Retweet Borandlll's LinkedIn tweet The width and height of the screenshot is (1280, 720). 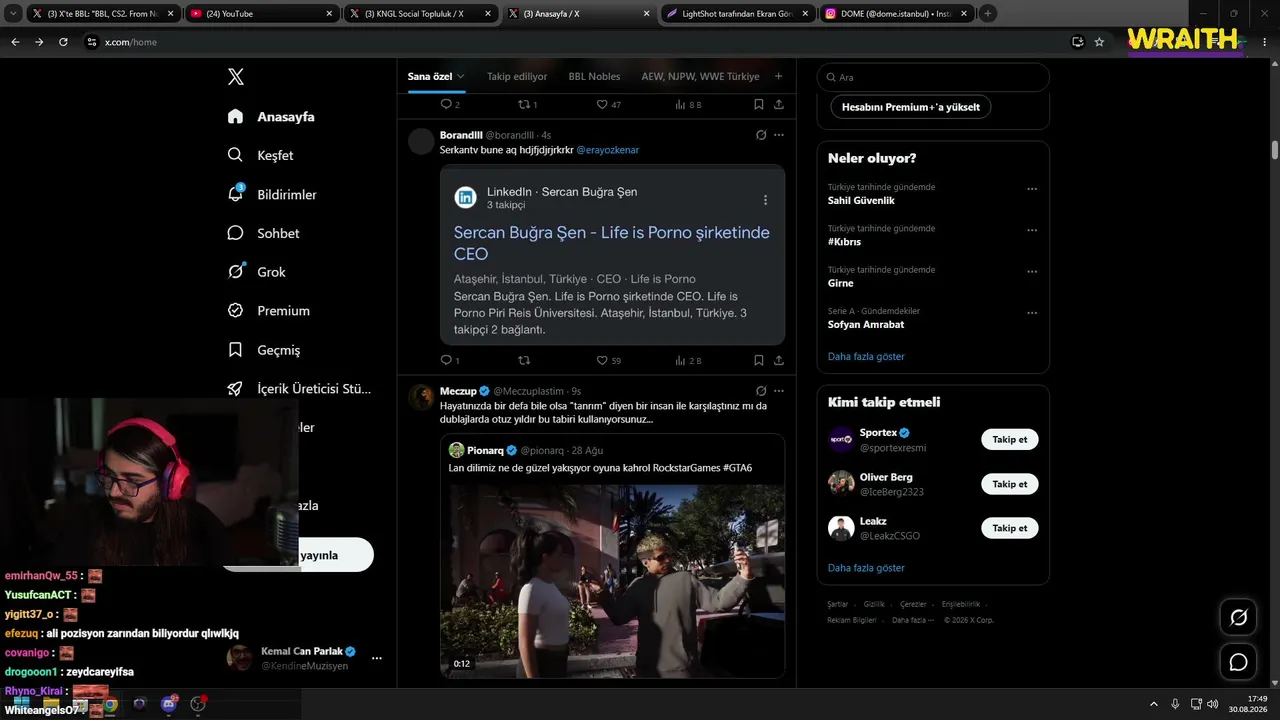coord(523,360)
